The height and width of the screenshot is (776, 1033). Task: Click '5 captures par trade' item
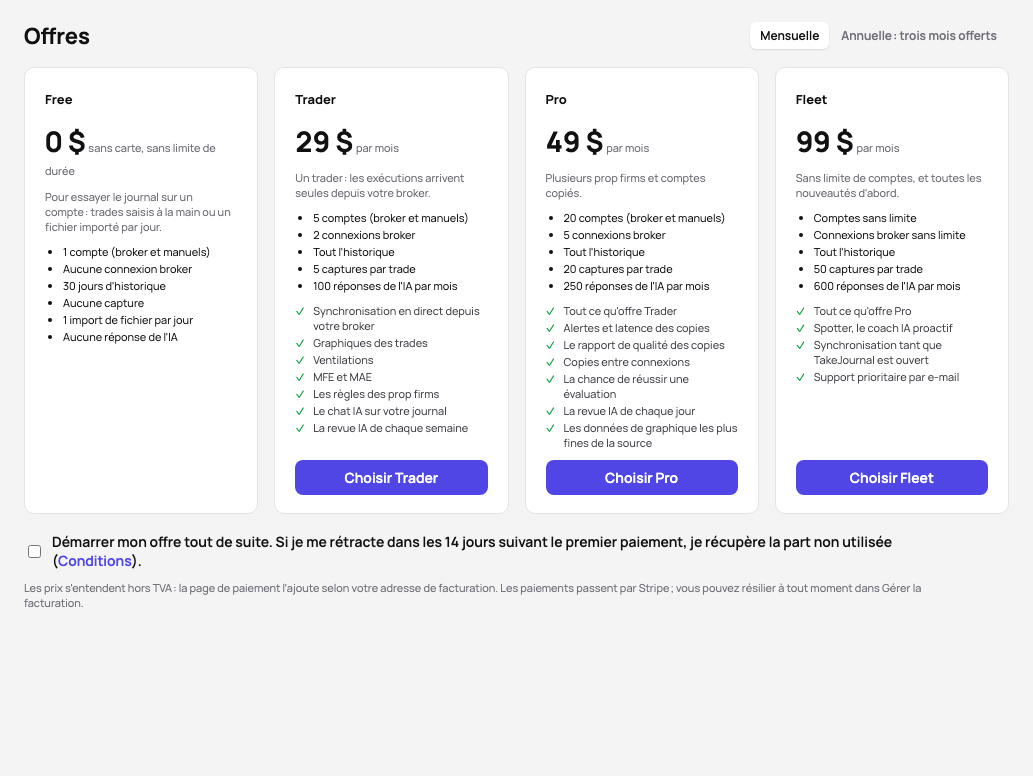[x=364, y=269]
